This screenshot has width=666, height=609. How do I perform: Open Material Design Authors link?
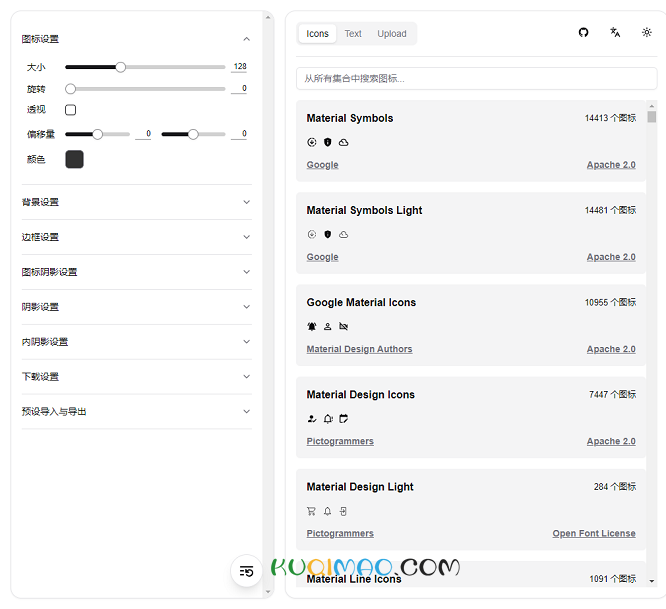[x=359, y=349]
